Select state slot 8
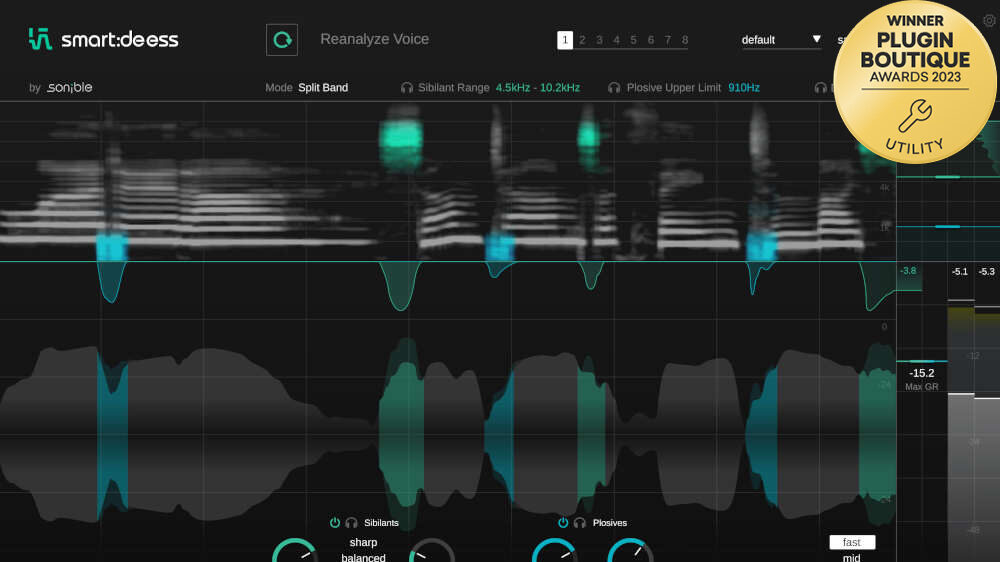 coord(685,40)
